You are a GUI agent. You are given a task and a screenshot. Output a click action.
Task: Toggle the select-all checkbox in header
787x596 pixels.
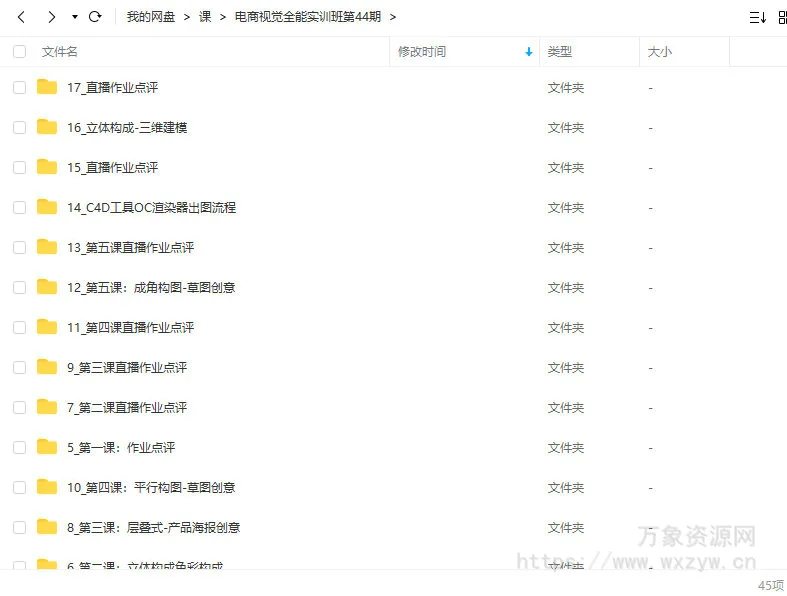coord(19,52)
